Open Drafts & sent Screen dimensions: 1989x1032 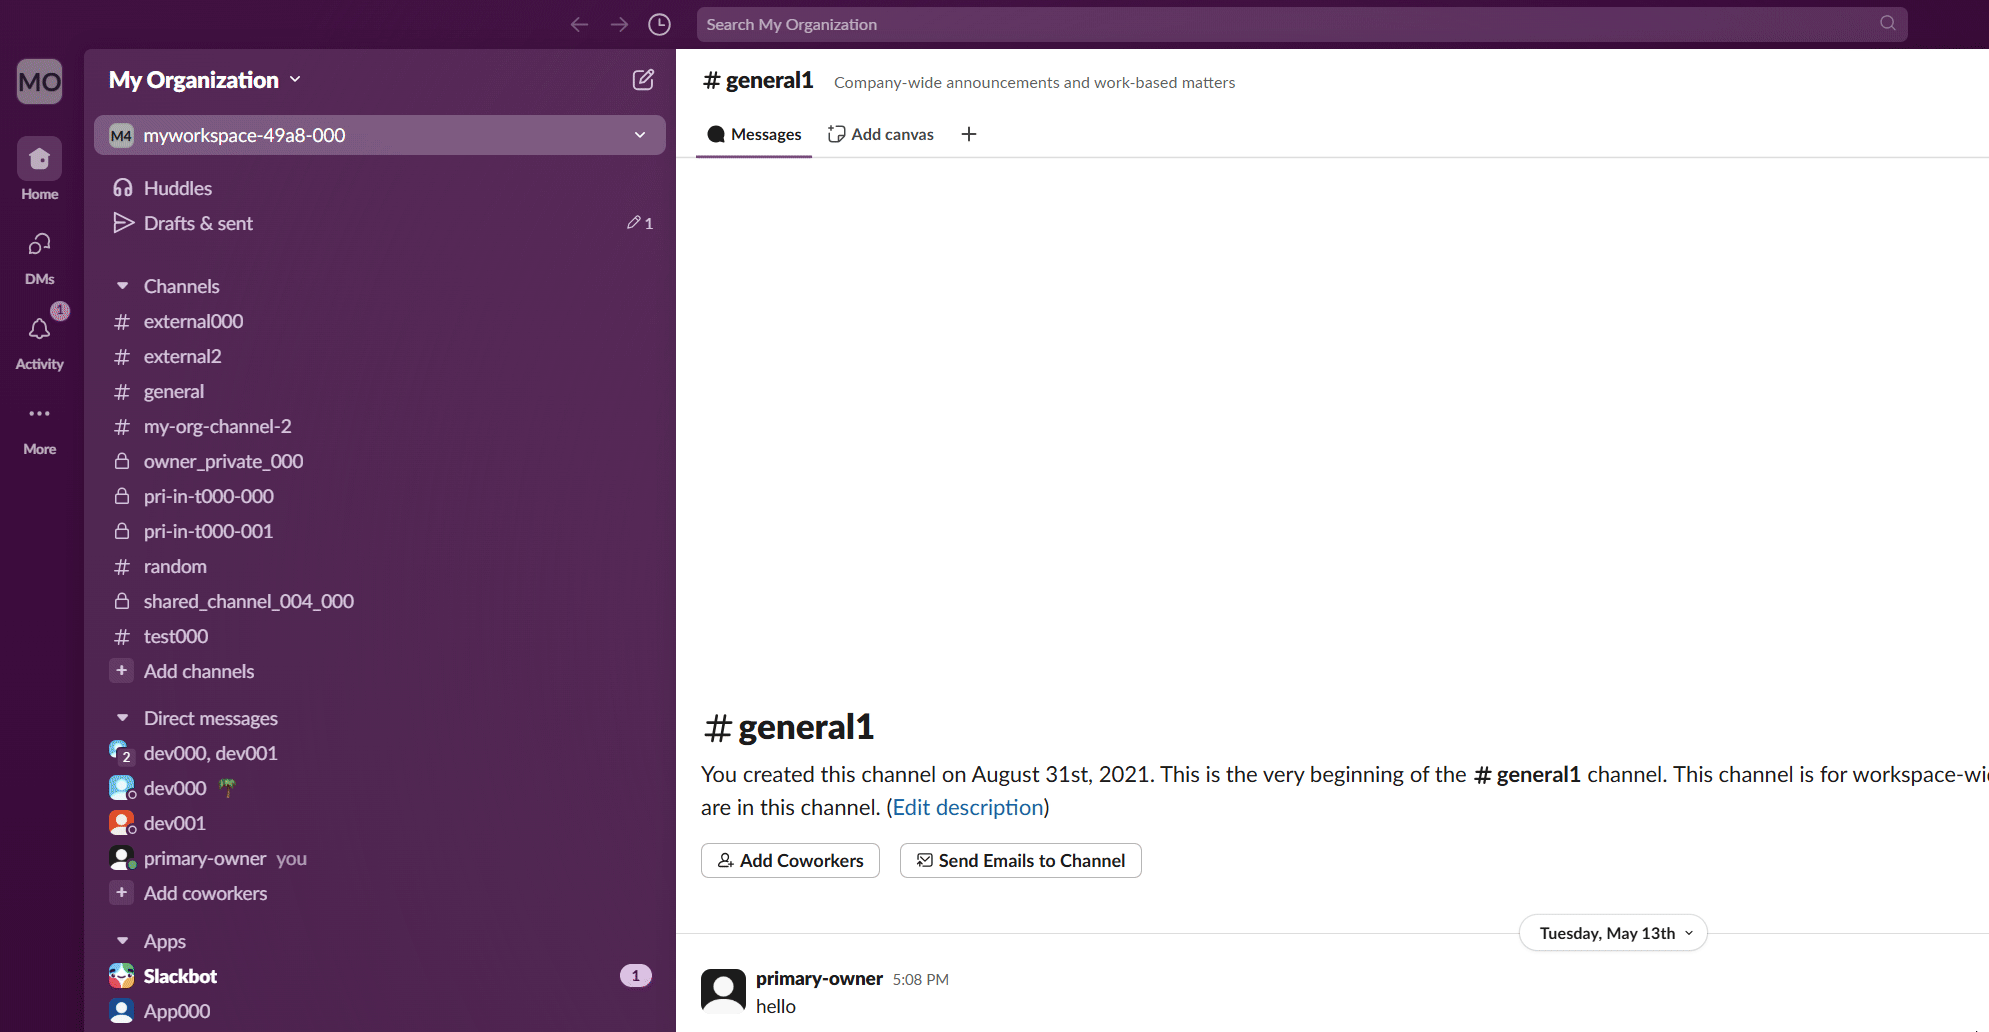[x=380, y=223]
